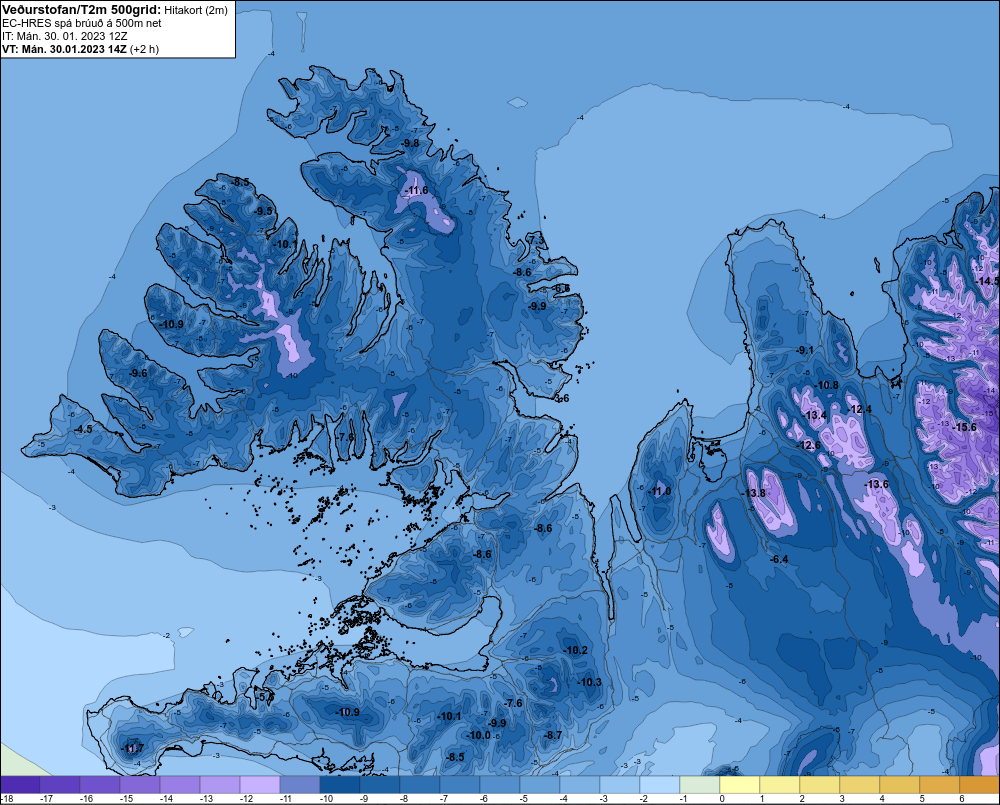Select the yellow swatch between 0 and 1
Viewport: 1000px width, 805px height.
click(x=739, y=785)
